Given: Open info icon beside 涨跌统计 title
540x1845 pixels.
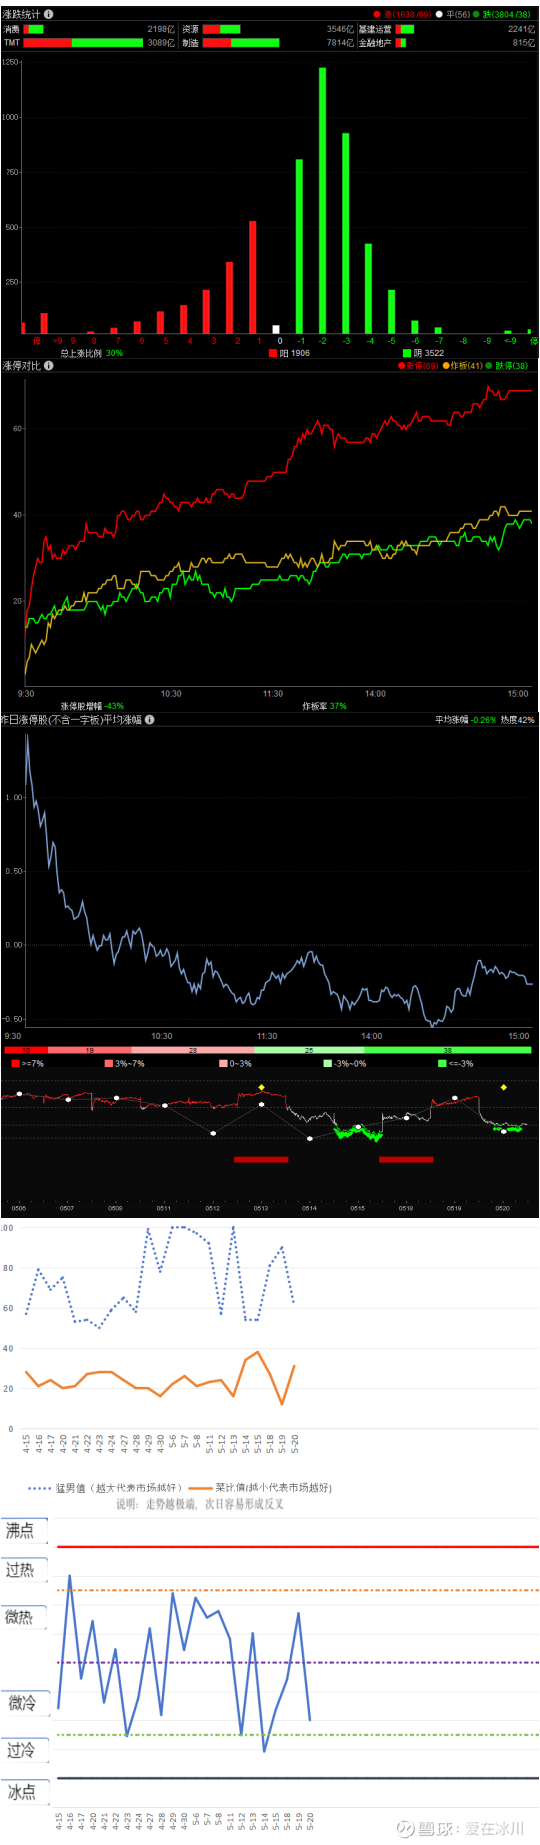Looking at the screenshot, I should pyautogui.click(x=49, y=14).
